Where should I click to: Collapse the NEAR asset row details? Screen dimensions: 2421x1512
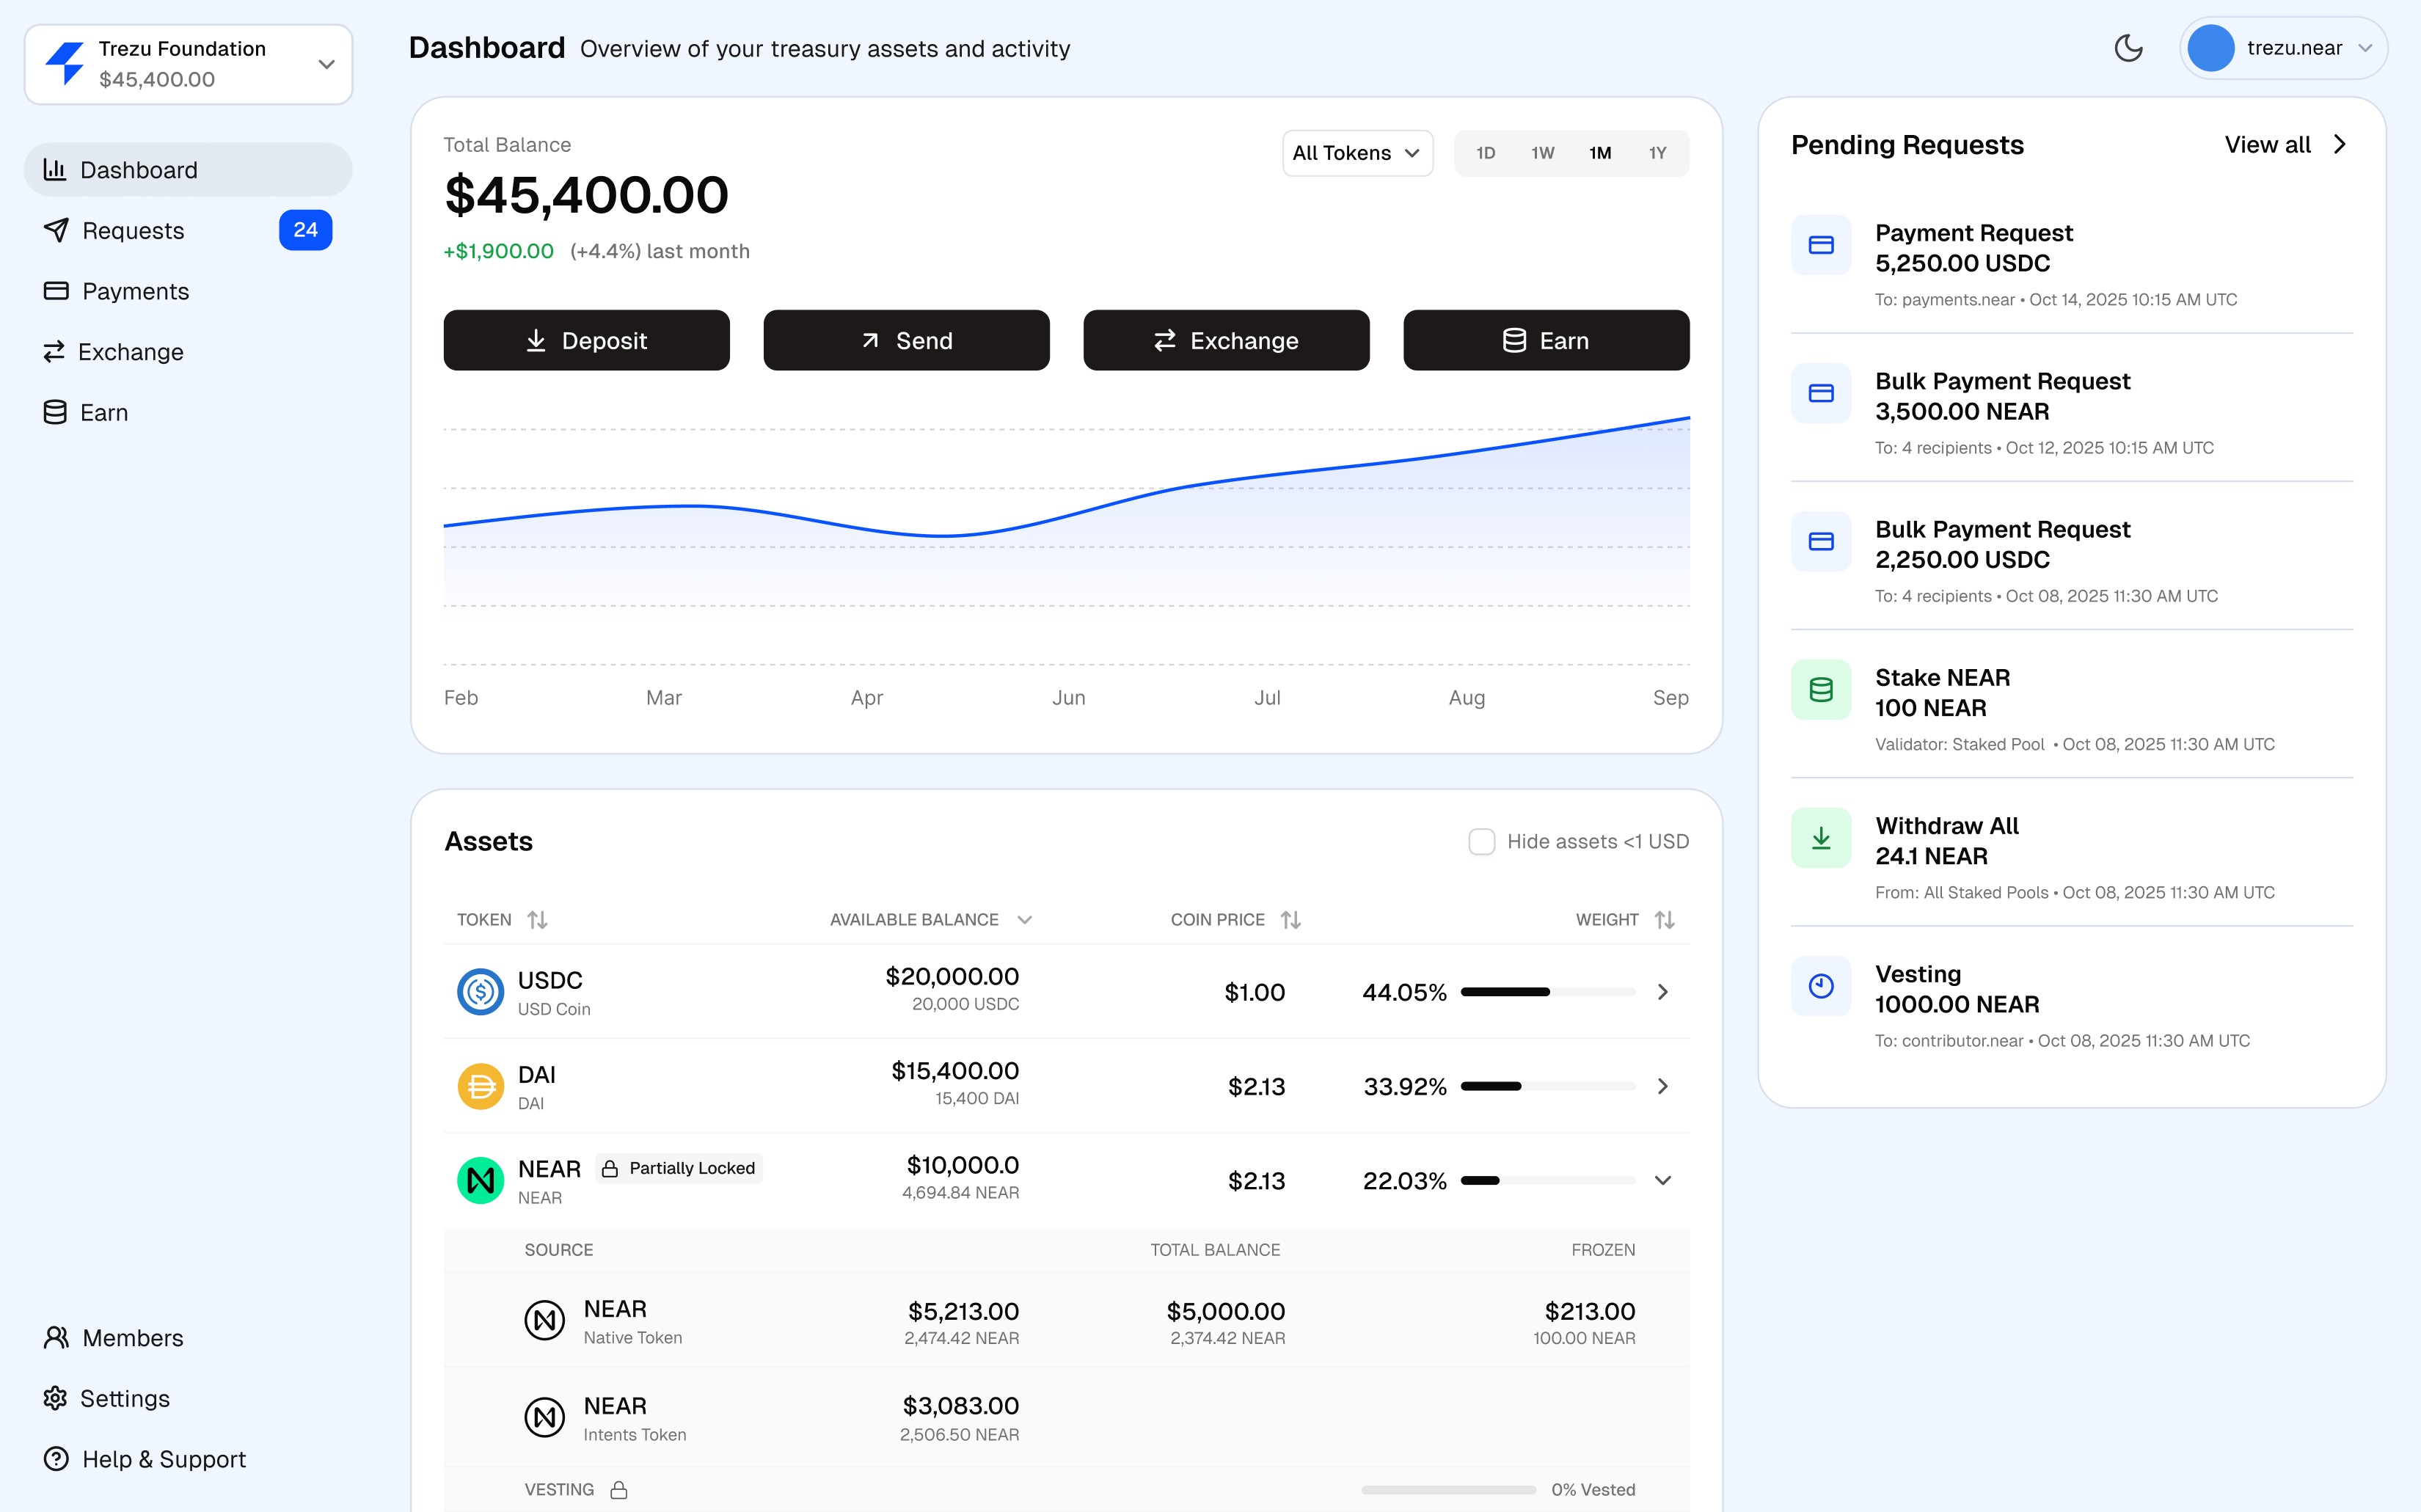(x=1663, y=1180)
